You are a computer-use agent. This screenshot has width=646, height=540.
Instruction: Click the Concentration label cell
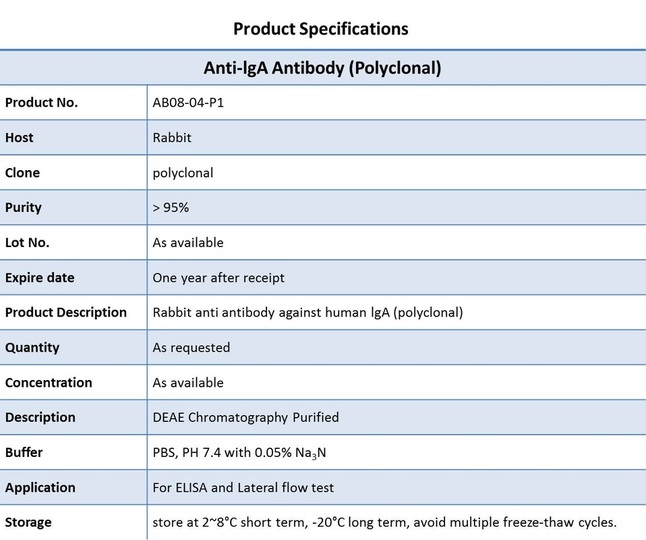[73, 382]
